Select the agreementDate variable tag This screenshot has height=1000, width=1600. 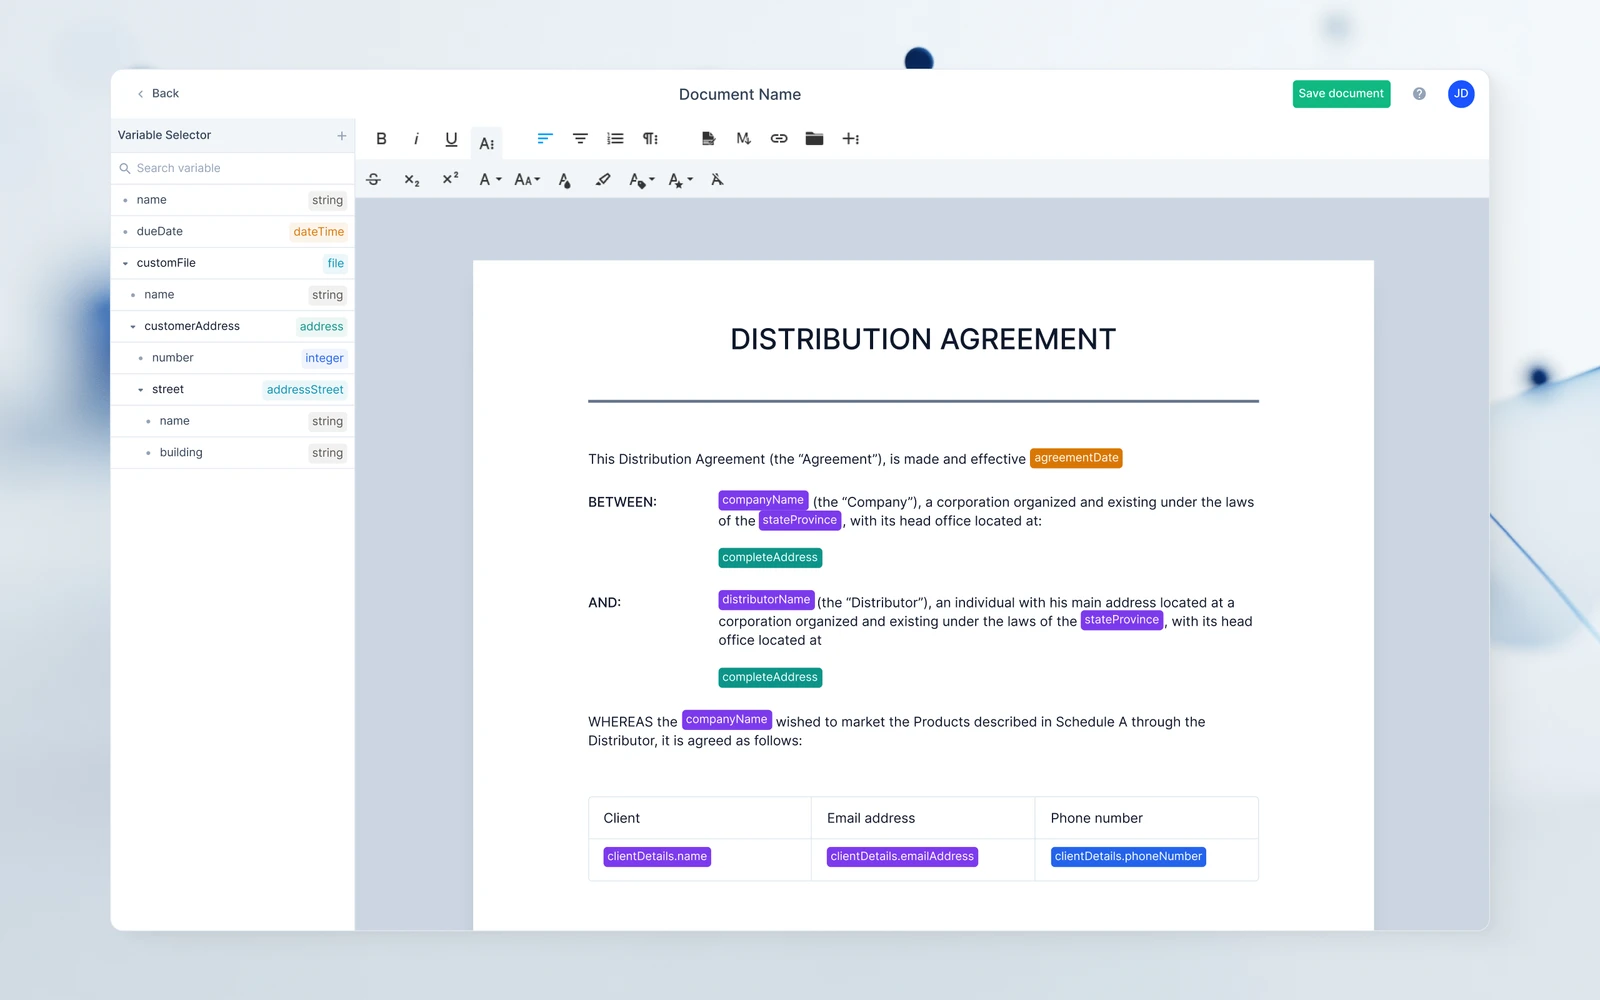[x=1076, y=458]
